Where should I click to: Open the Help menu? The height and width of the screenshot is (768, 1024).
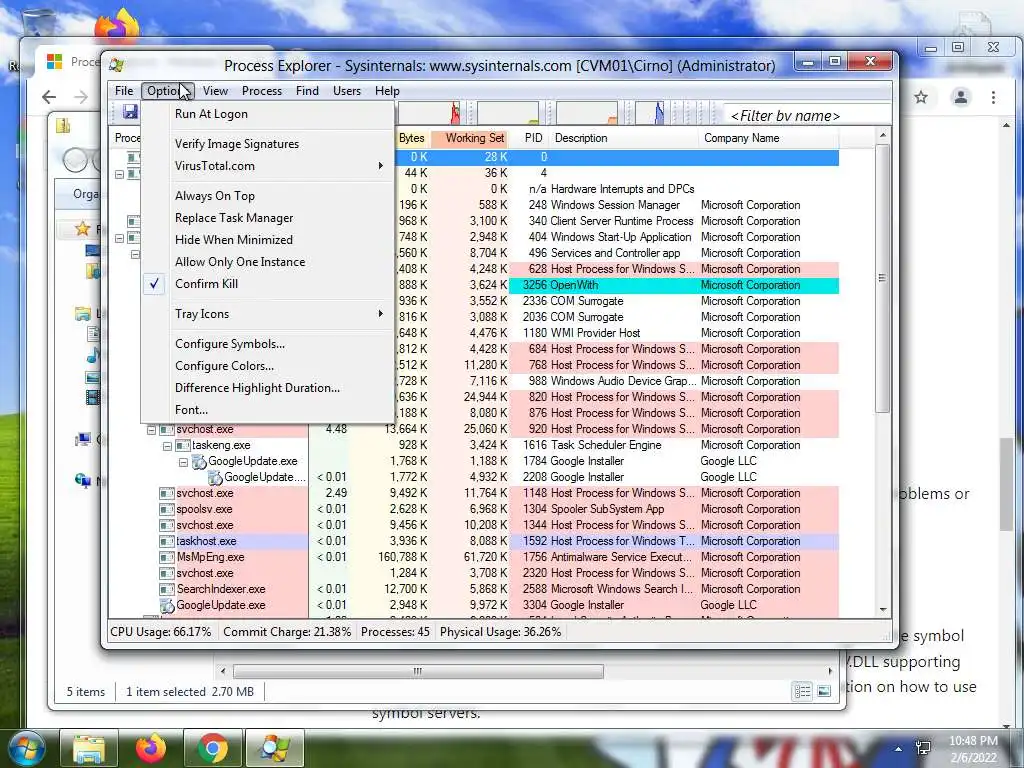387,91
